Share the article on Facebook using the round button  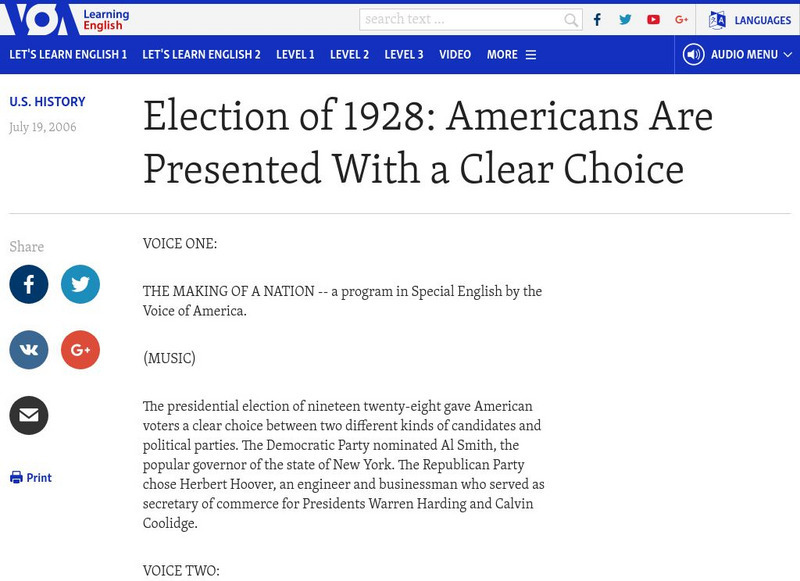[29, 284]
